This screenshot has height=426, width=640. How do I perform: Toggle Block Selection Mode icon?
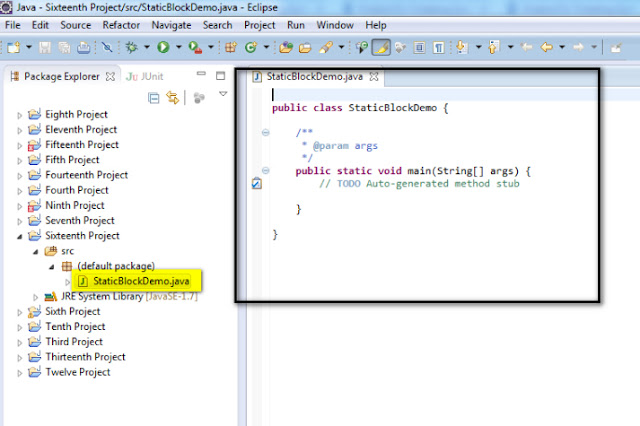click(419, 47)
